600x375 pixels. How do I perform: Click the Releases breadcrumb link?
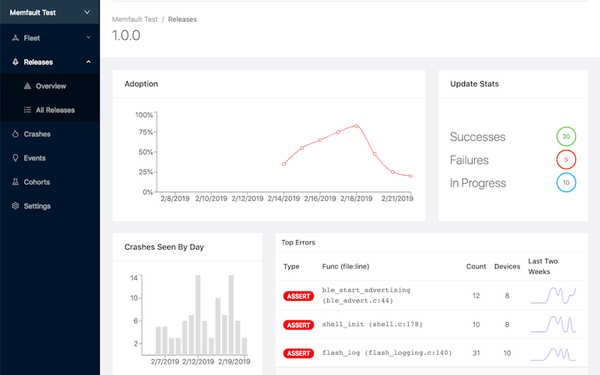point(182,19)
